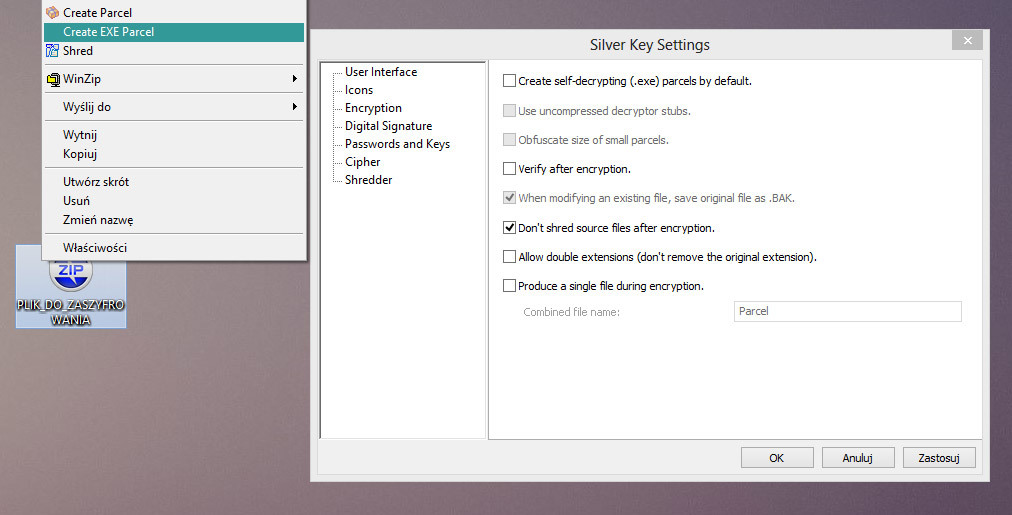Close the Silver Key Settings dialog
1012x515 pixels.
point(967,40)
